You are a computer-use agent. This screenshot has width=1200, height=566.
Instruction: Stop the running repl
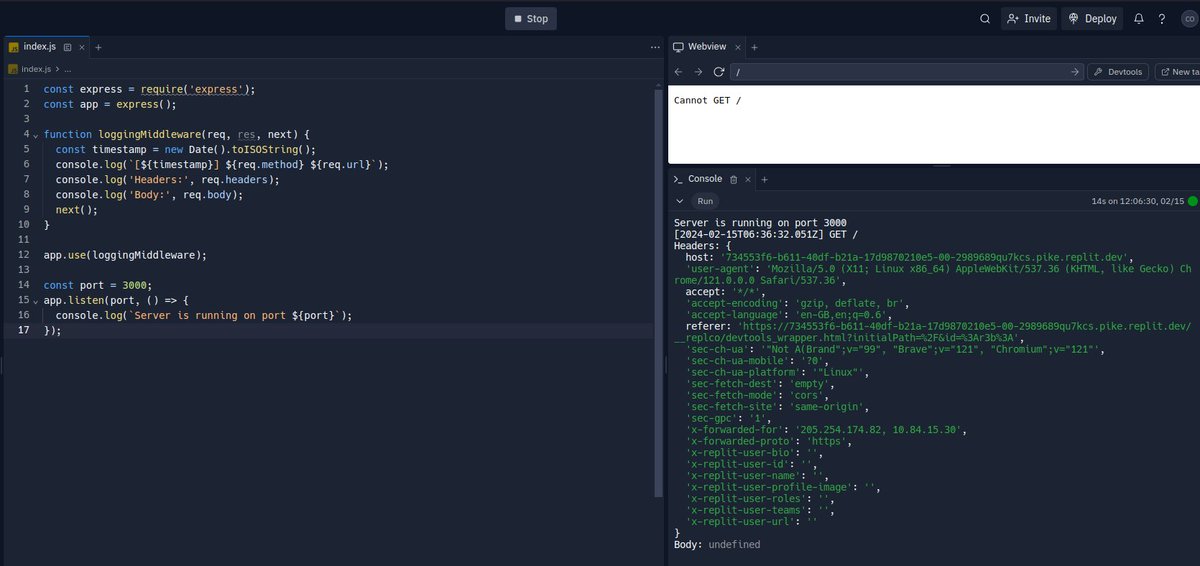(531, 18)
